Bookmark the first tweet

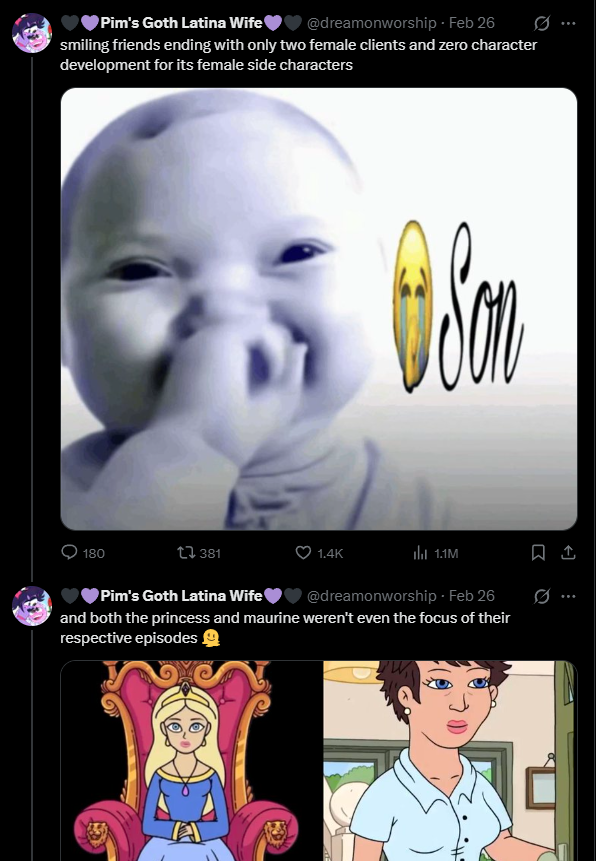tap(538, 552)
